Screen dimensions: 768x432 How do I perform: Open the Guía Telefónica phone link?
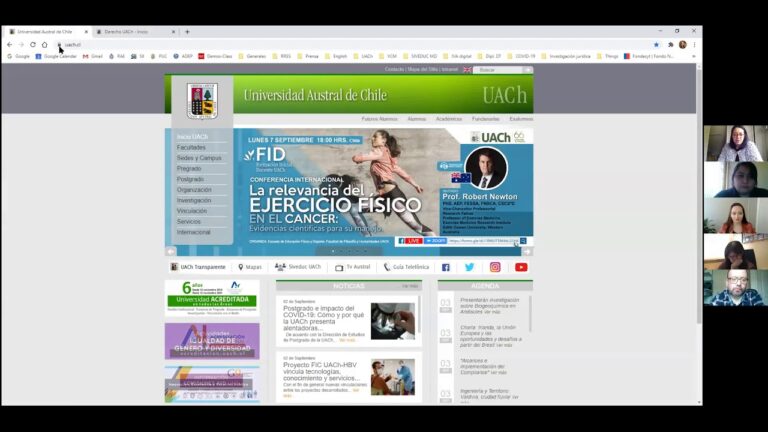406,267
